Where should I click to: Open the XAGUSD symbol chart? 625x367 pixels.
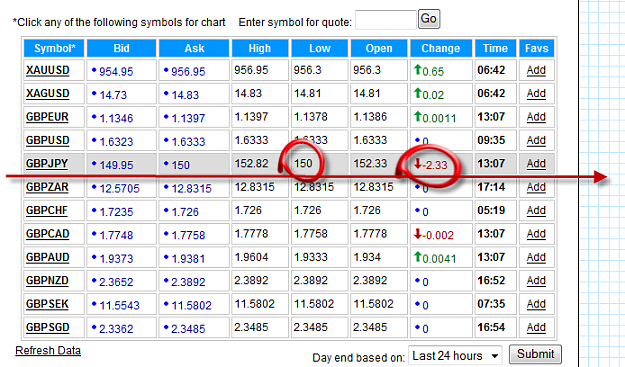coord(47,94)
